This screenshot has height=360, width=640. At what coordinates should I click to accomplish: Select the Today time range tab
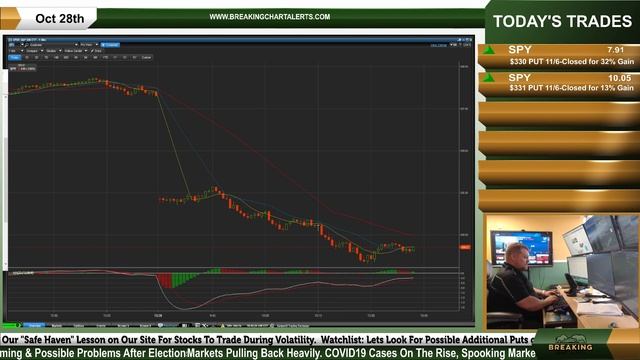[x=14, y=58]
